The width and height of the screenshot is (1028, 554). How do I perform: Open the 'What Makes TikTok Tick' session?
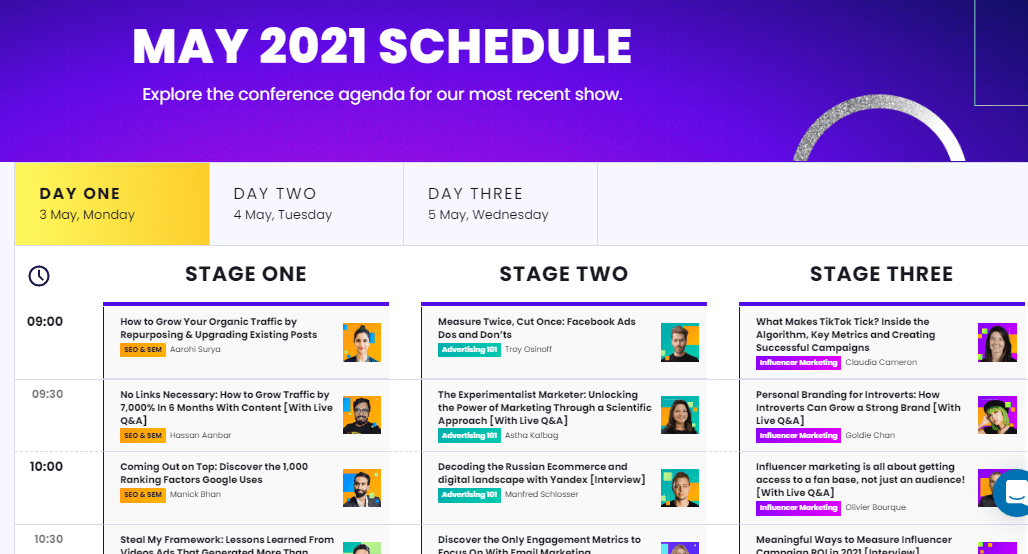tap(845, 334)
